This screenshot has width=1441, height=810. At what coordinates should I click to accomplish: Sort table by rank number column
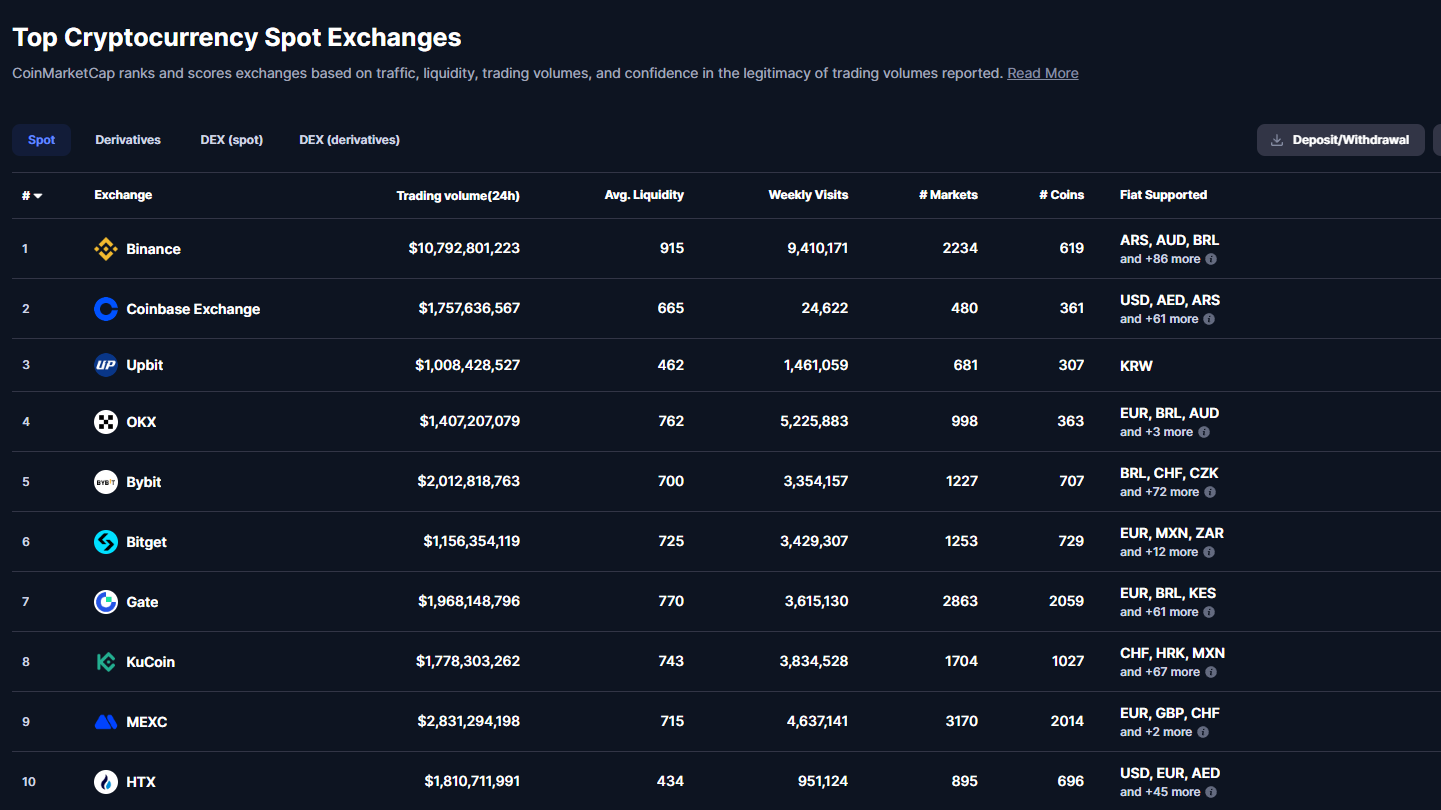click(32, 195)
